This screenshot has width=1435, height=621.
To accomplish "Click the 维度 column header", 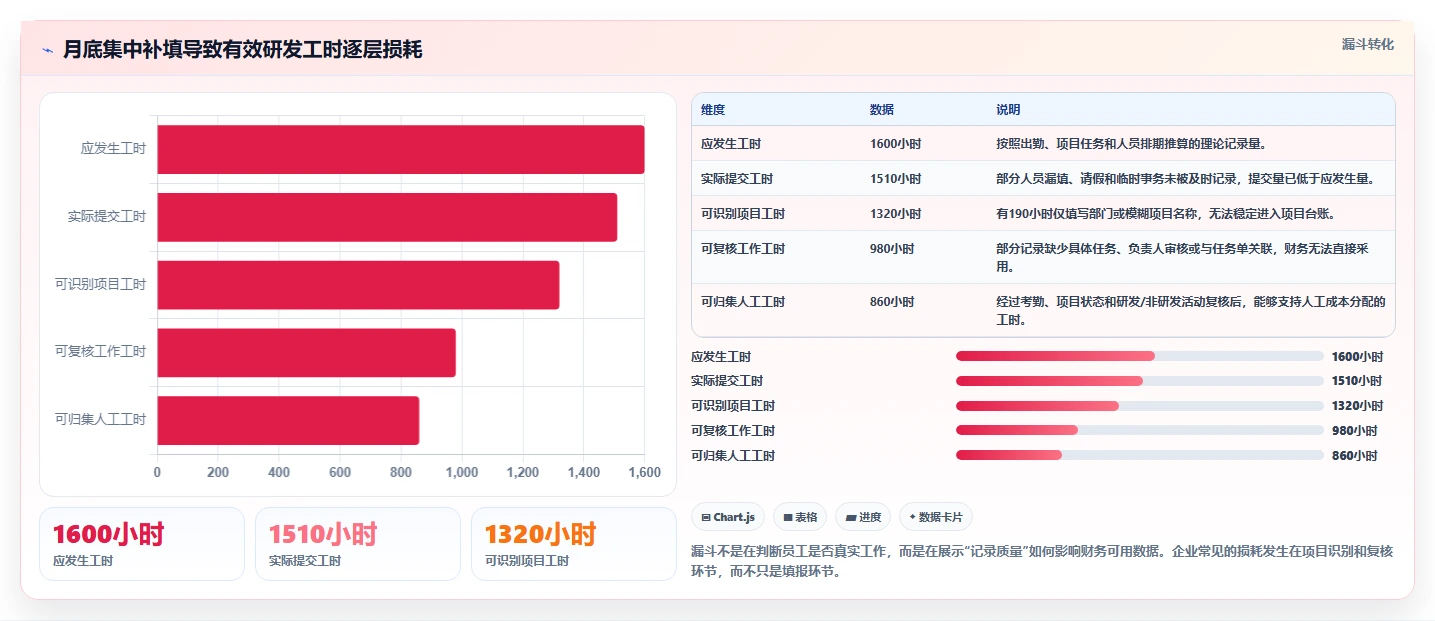I will [713, 109].
